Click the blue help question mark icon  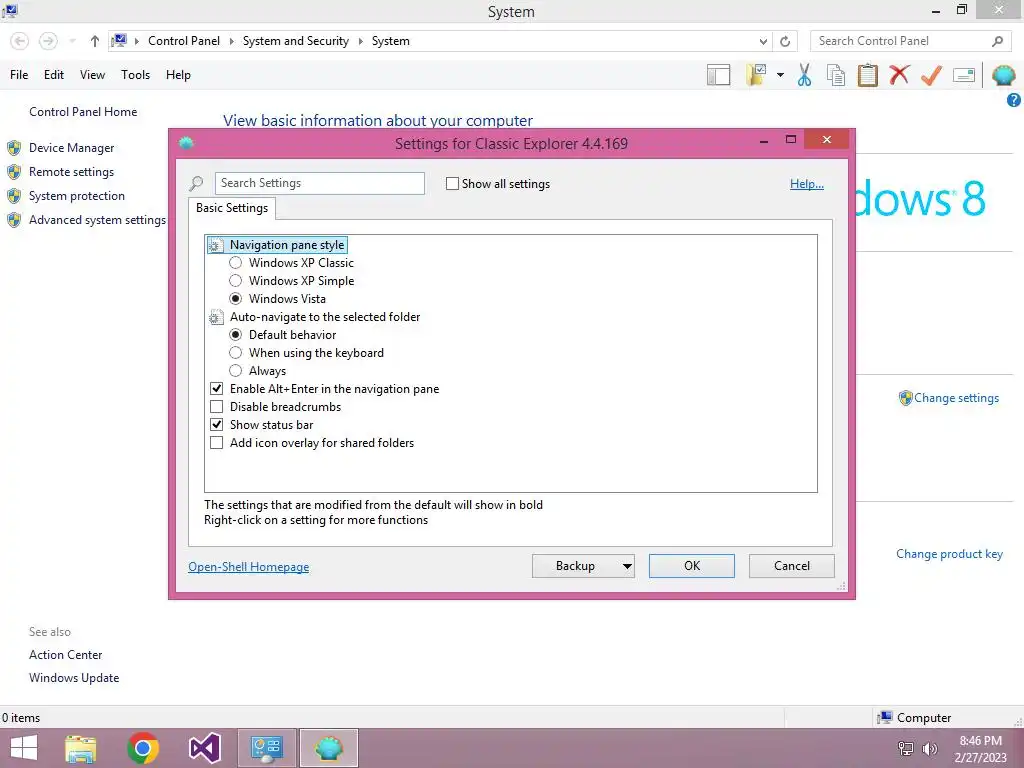point(1014,100)
